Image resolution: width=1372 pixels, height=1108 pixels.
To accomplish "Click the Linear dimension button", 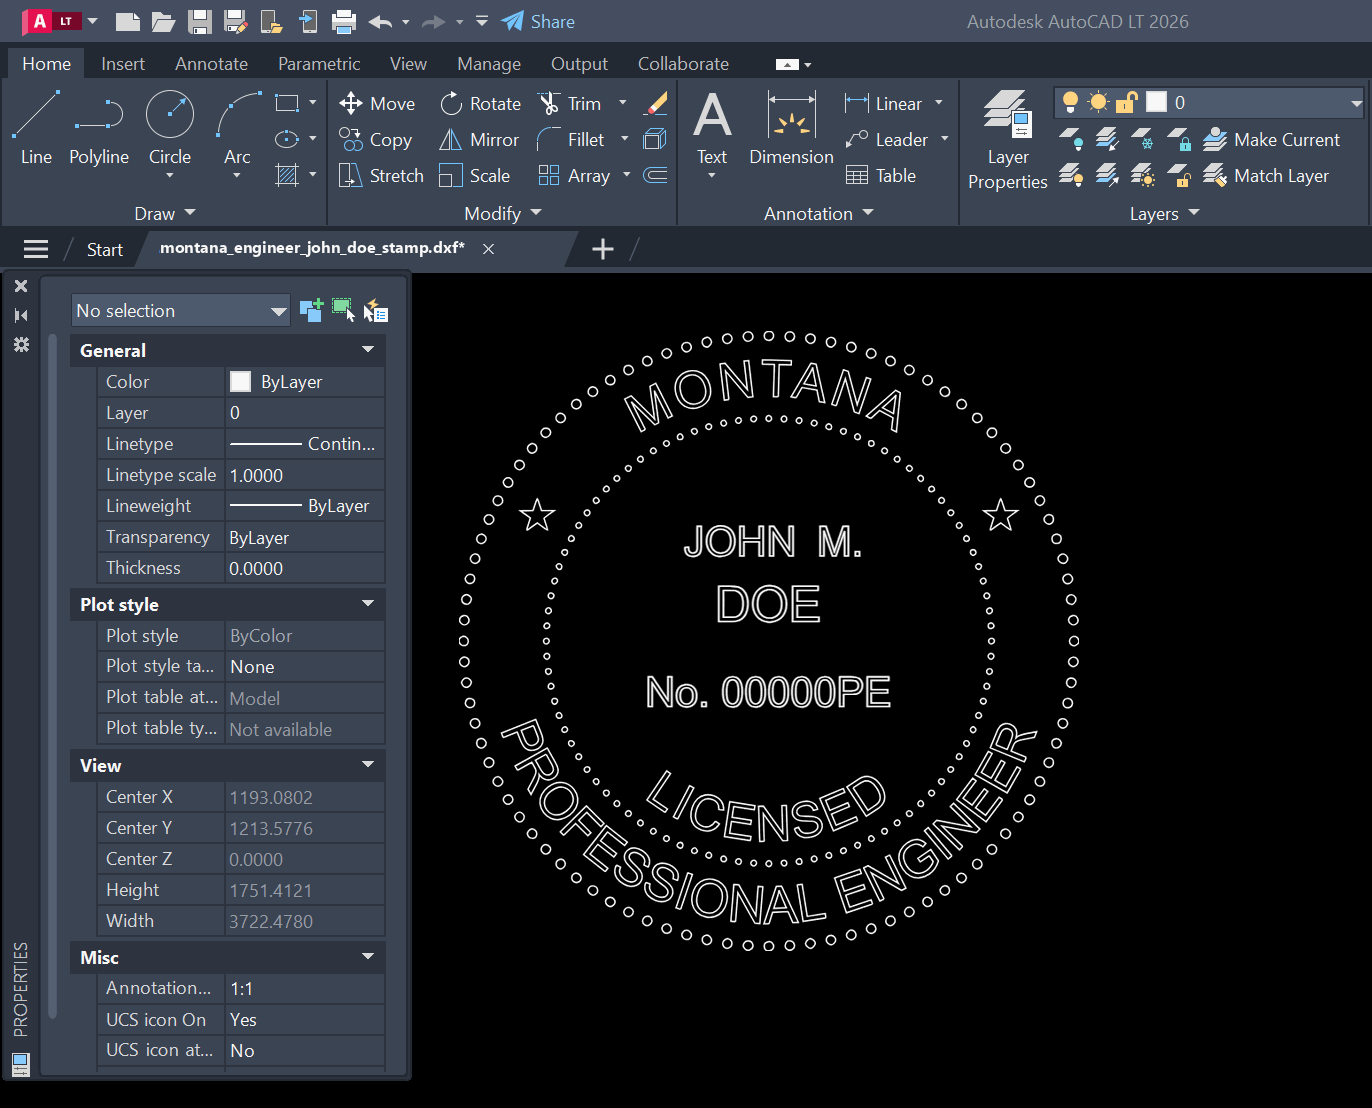I will [884, 103].
